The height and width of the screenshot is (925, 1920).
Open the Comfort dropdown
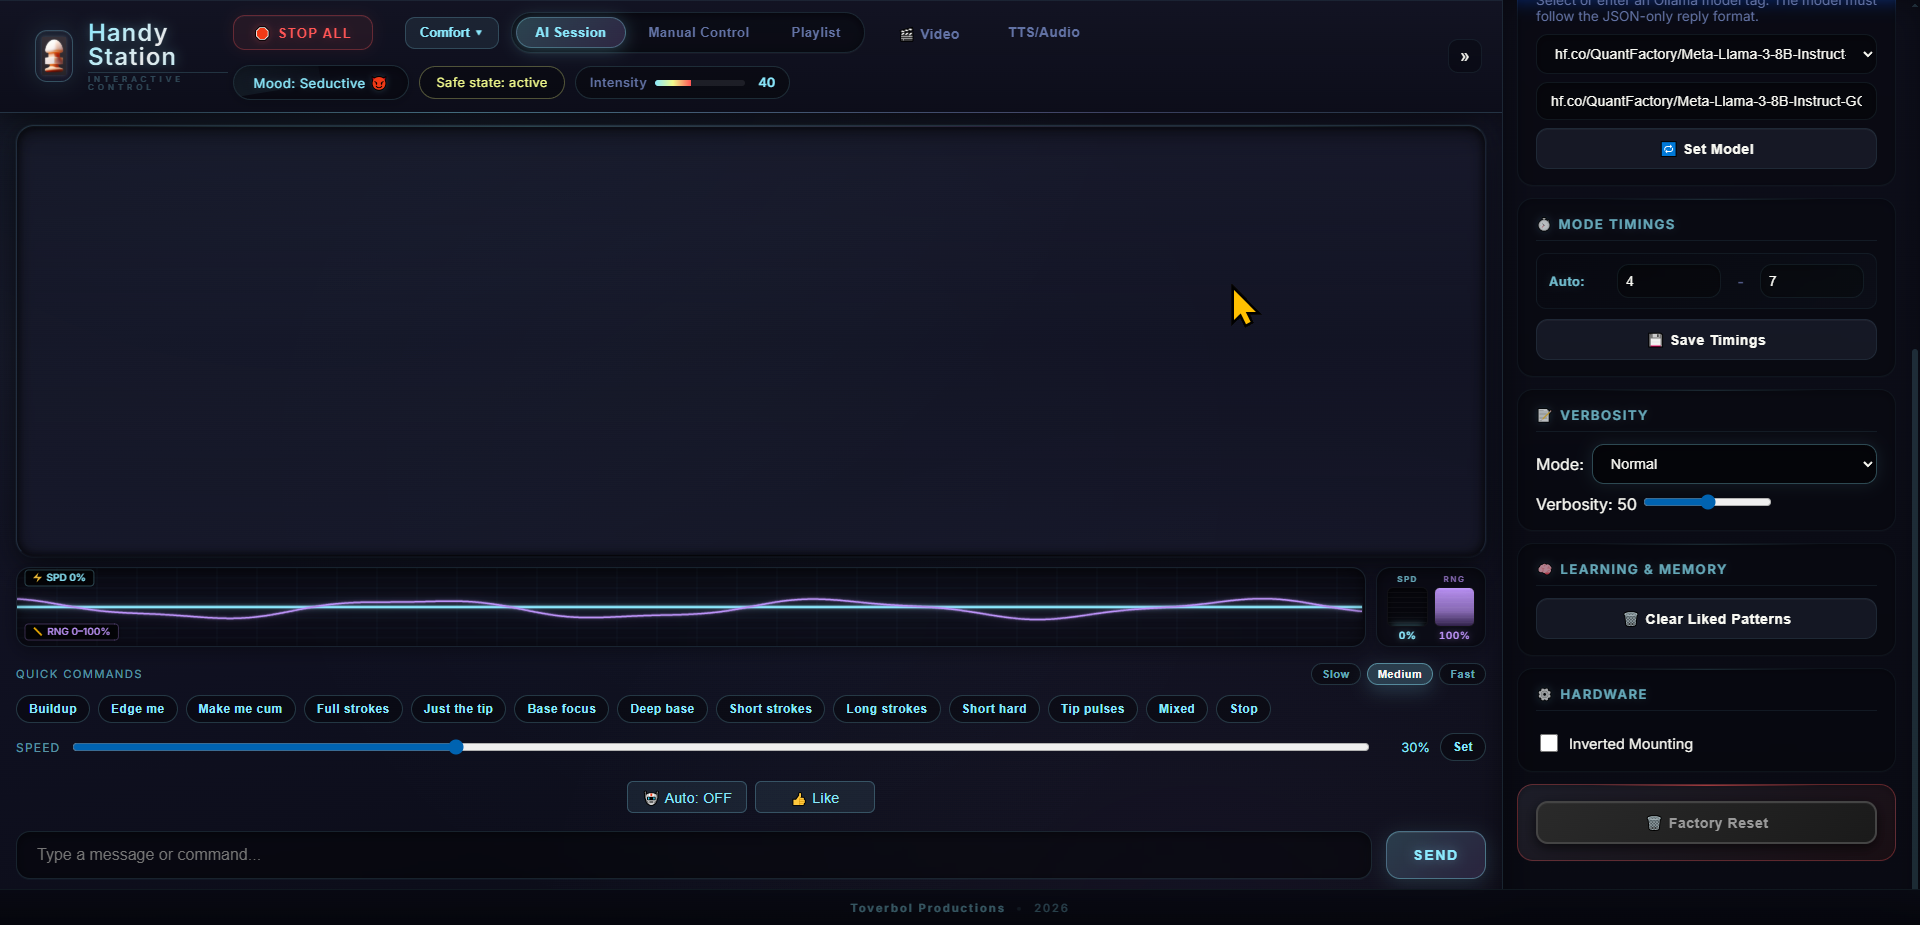pyautogui.click(x=451, y=32)
